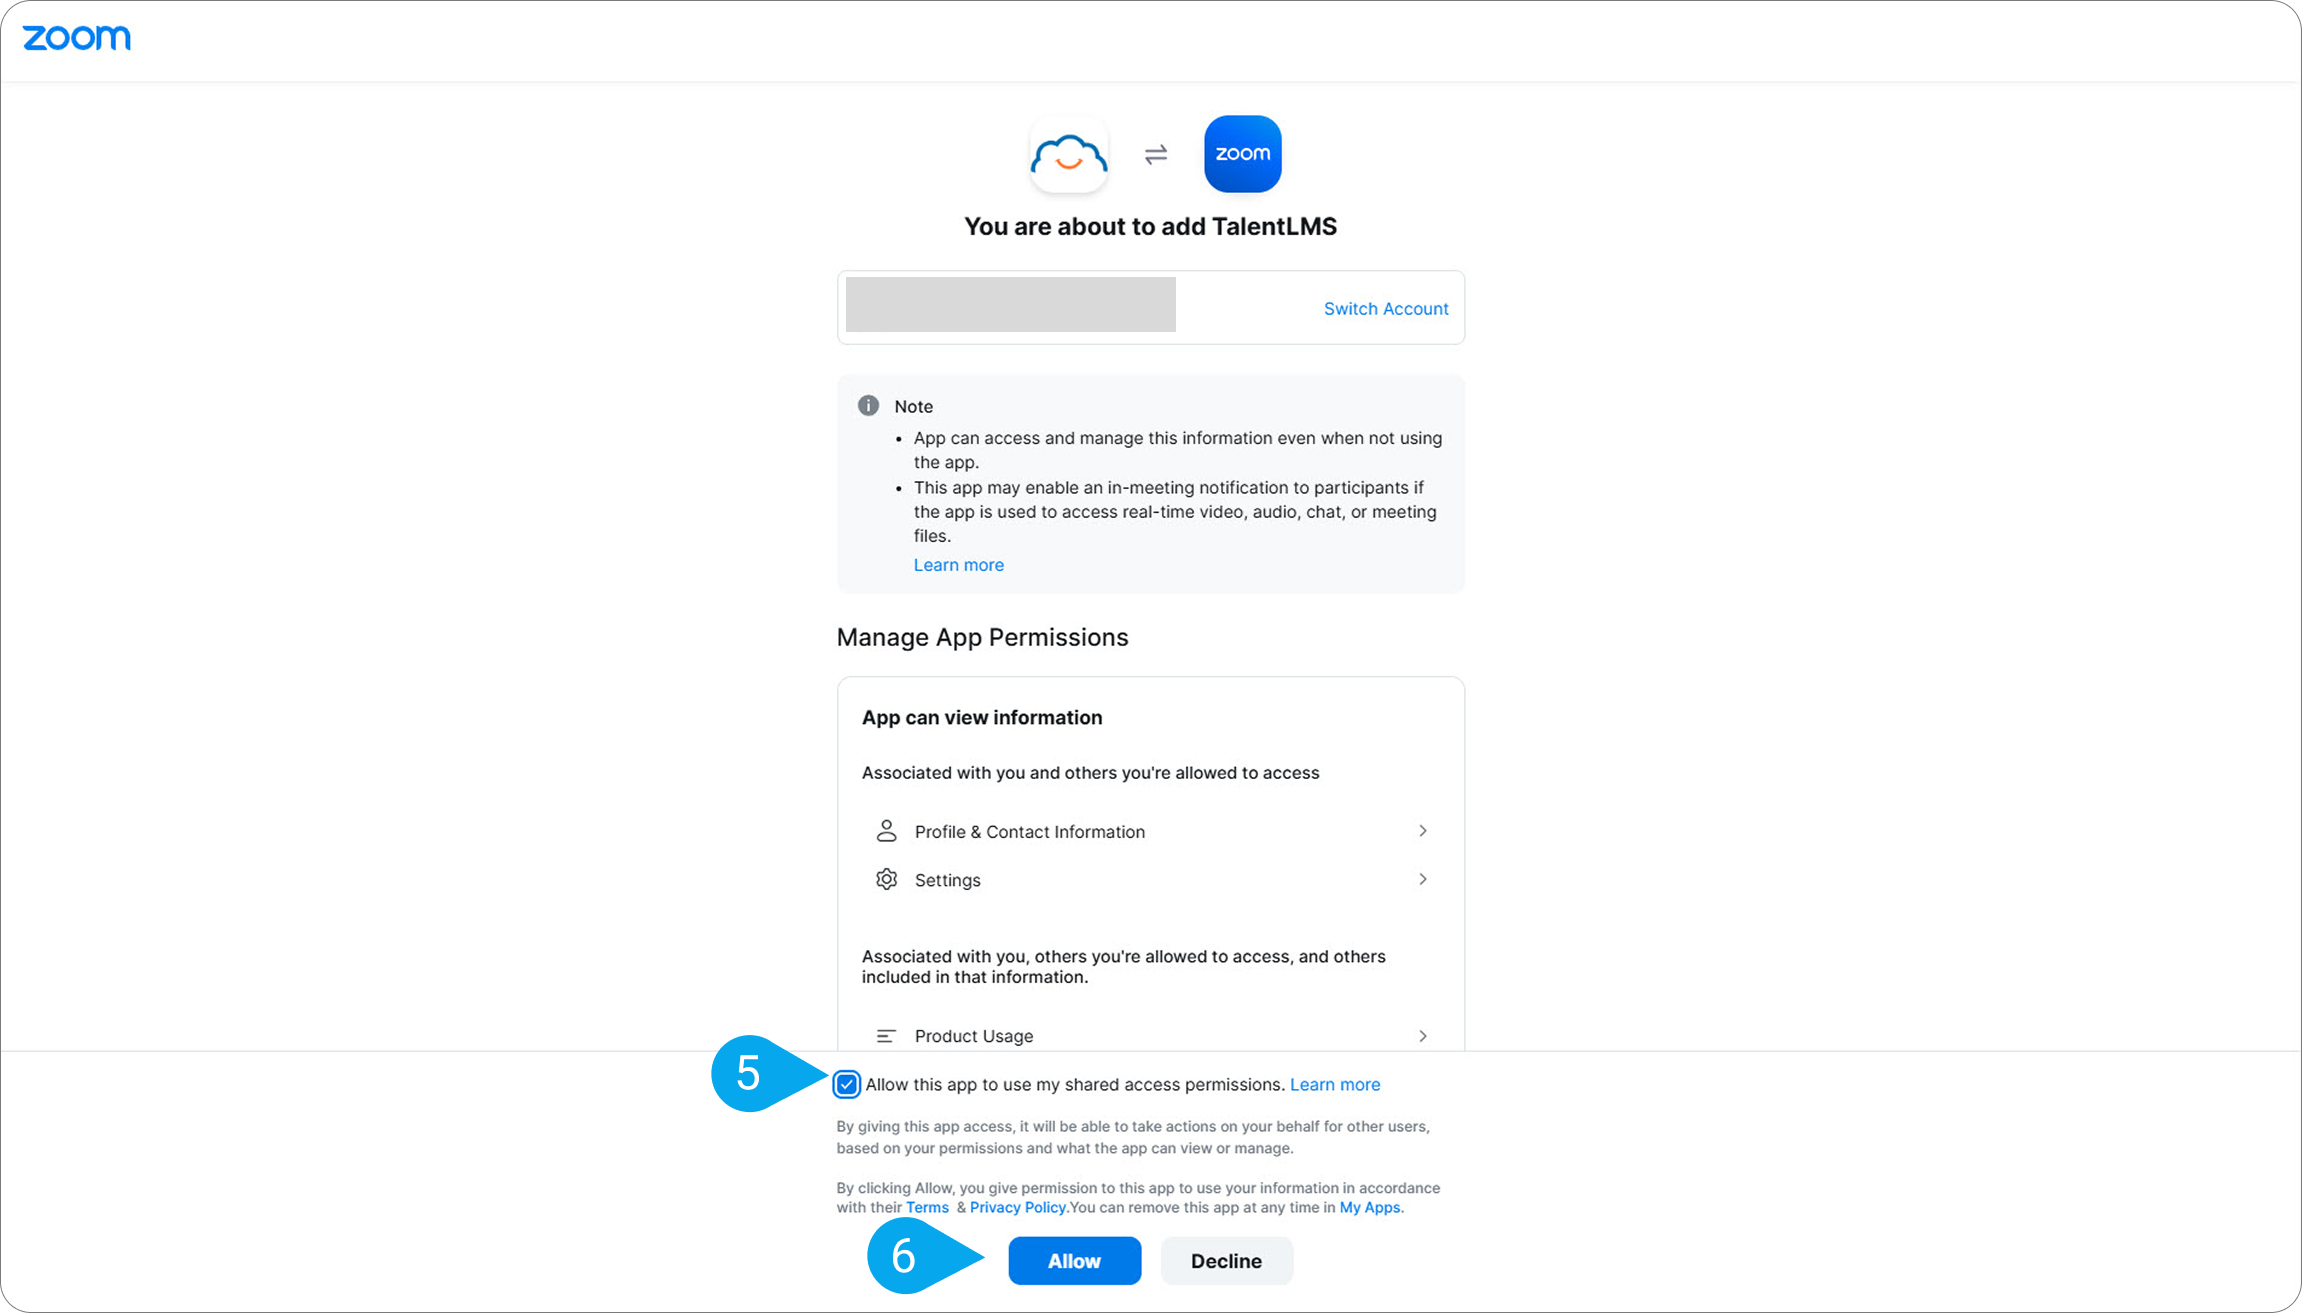Screen dimensions: 2302x1313
Task: Open the My Apps link
Action: pyautogui.click(x=1369, y=1207)
